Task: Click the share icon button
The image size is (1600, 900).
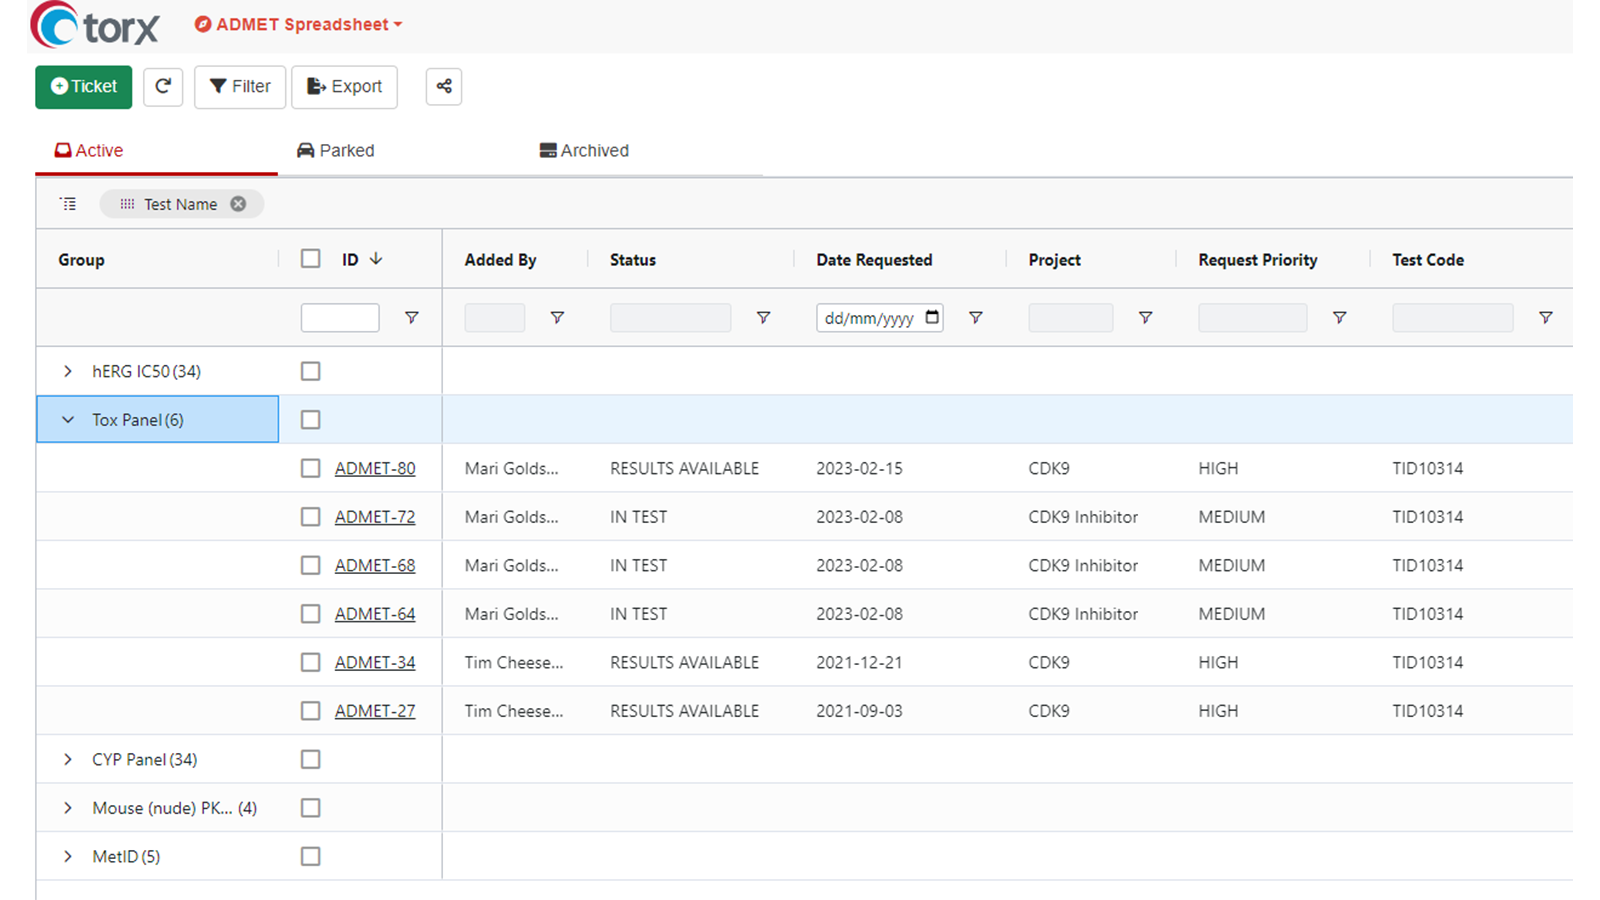Action: point(444,87)
